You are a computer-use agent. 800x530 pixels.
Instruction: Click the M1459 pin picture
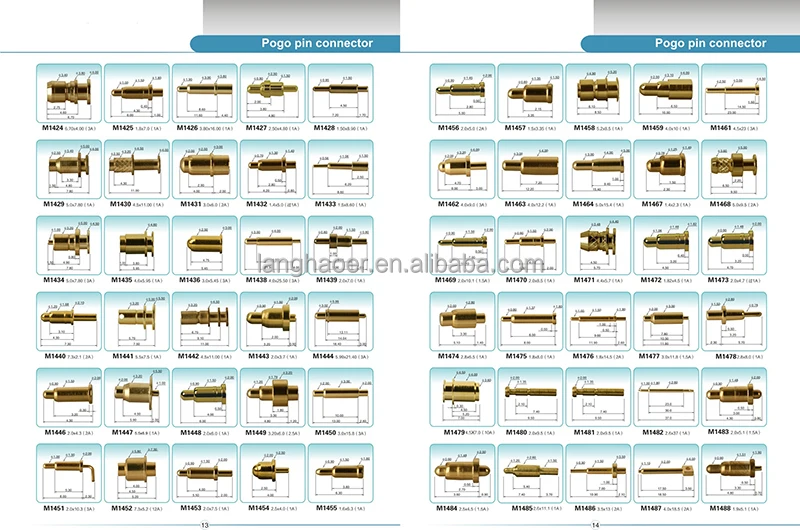tap(666, 93)
